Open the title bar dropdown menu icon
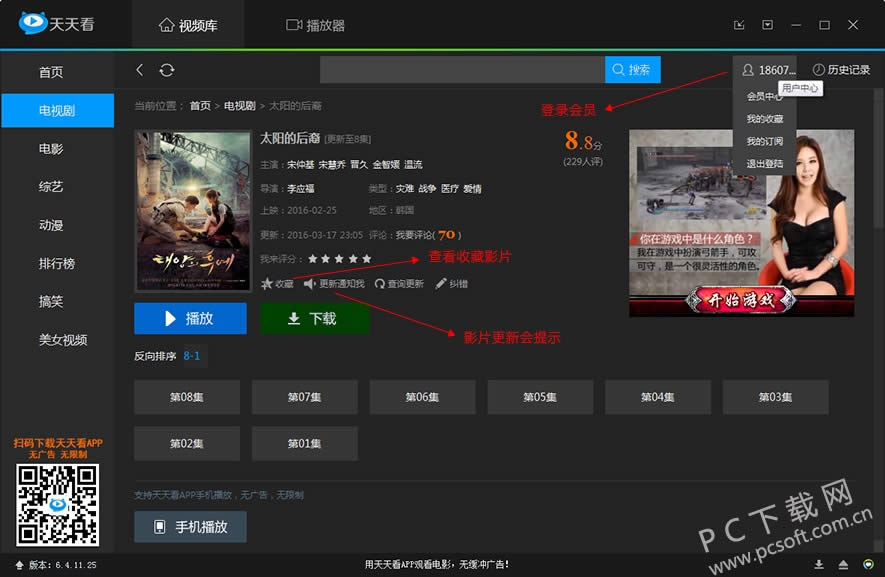The image size is (885, 577). [767, 25]
